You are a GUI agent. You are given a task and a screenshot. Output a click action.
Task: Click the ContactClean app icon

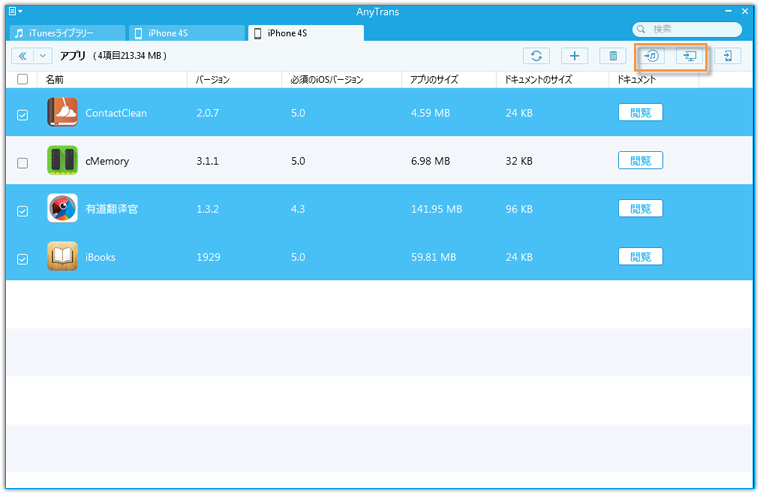(x=62, y=112)
